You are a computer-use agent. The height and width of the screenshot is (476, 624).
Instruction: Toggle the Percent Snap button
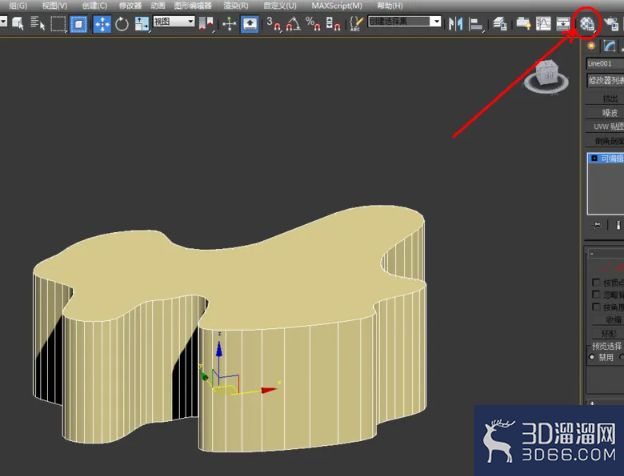pos(313,24)
